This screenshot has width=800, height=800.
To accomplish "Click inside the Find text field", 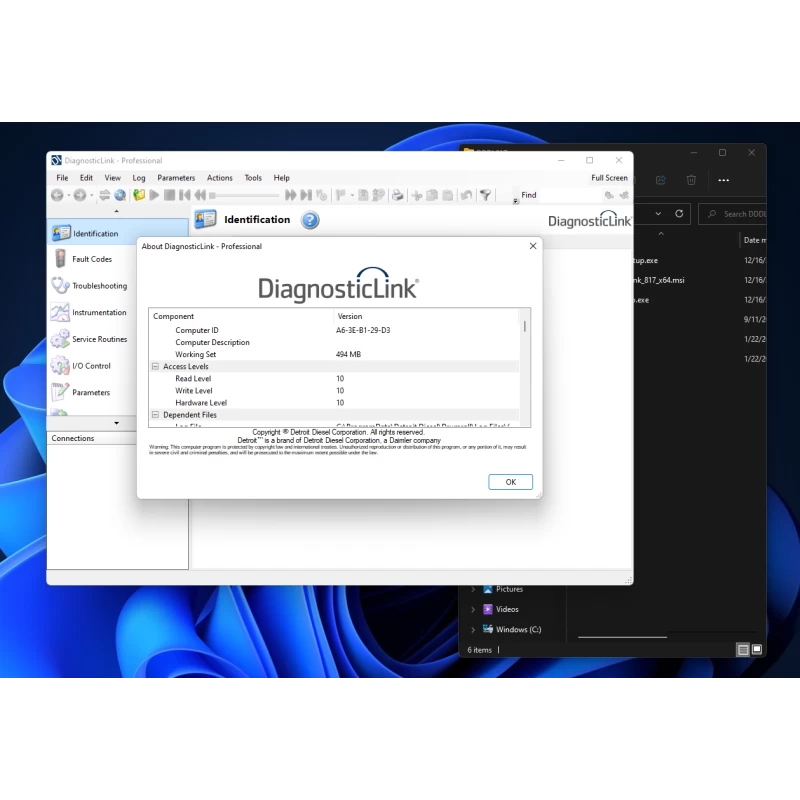I will [570, 195].
